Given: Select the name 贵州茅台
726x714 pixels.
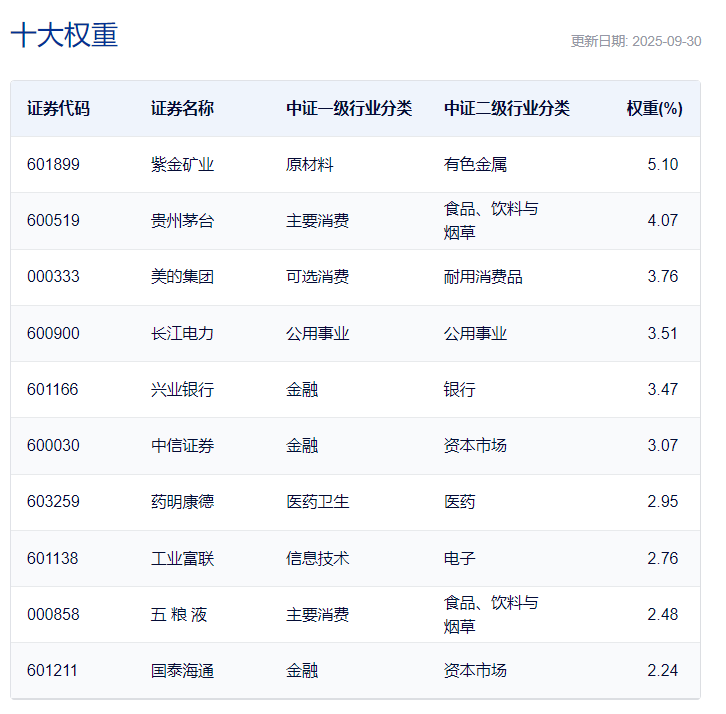Looking at the screenshot, I should [x=182, y=220].
